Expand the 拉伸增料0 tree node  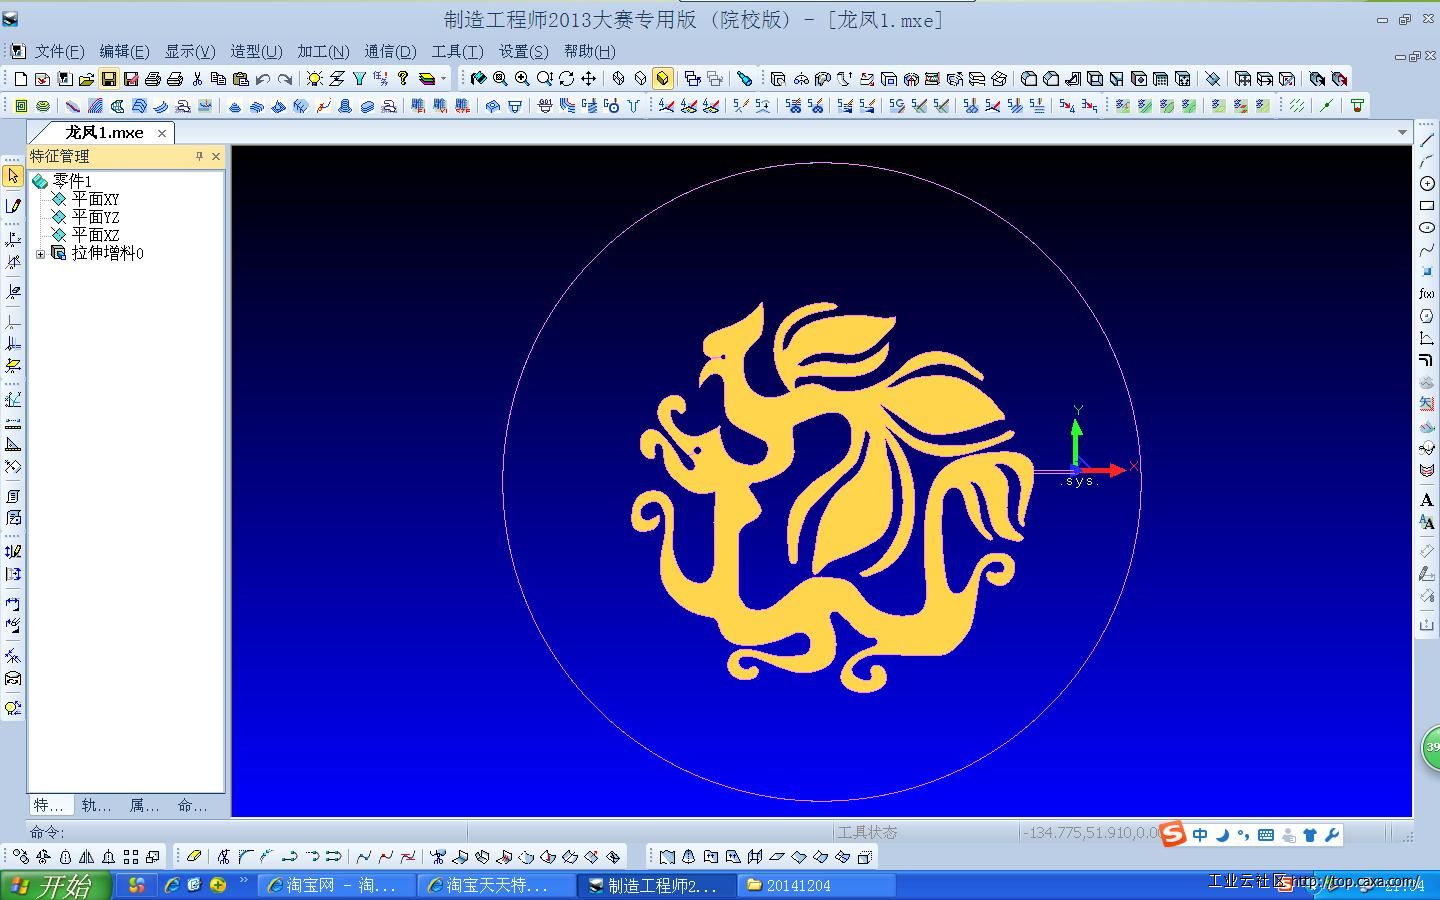point(40,254)
